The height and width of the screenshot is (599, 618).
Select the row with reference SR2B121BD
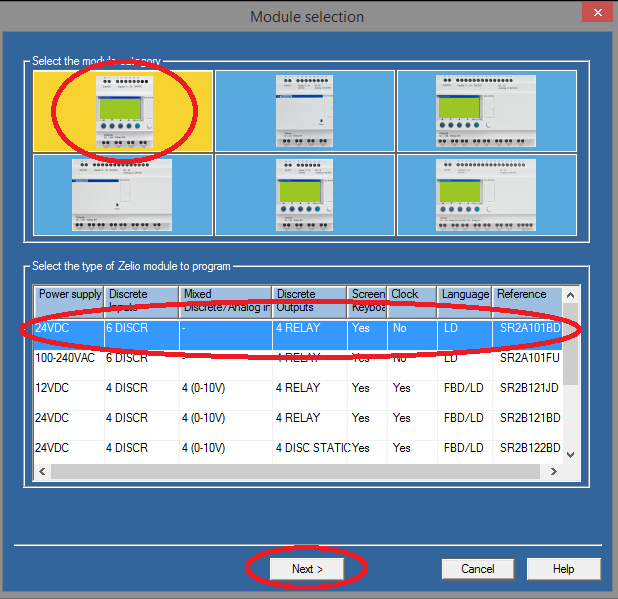(x=298, y=425)
